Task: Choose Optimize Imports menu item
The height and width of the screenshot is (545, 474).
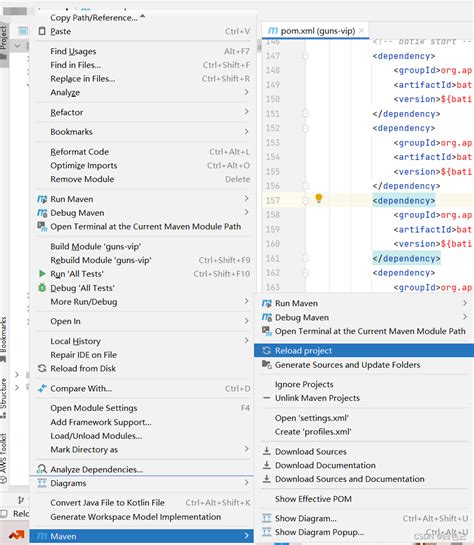Action: pyautogui.click(x=143, y=165)
